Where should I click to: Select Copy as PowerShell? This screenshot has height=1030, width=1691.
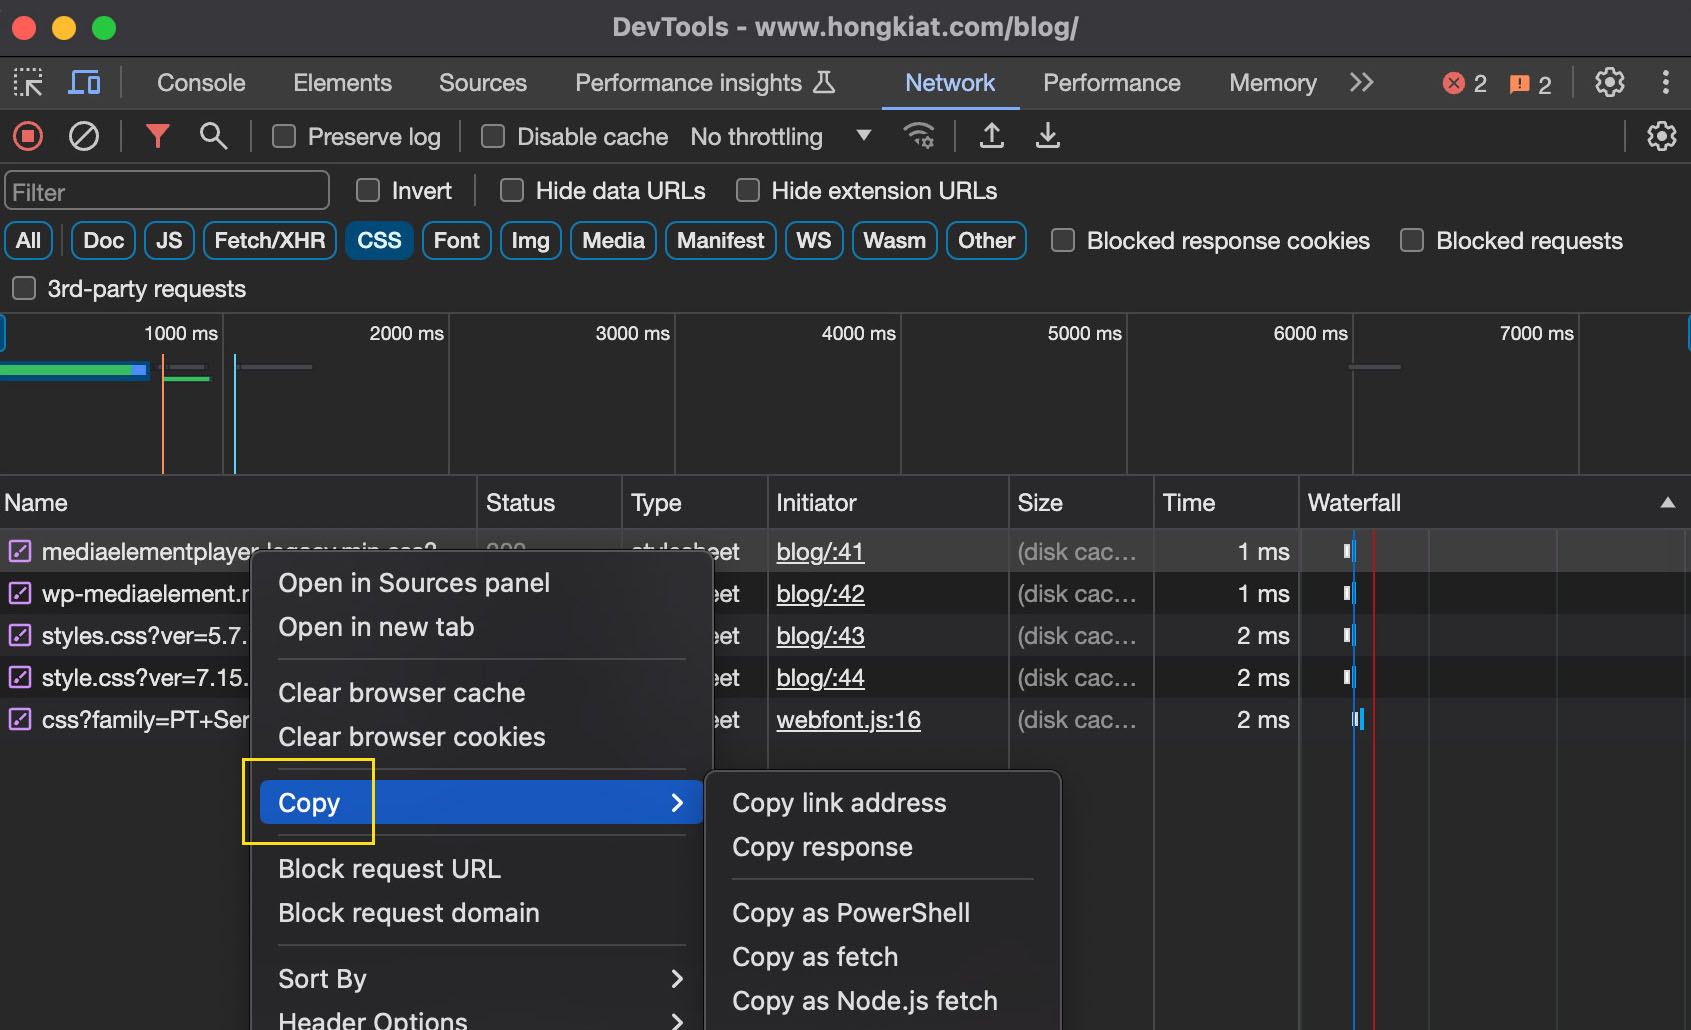click(x=851, y=913)
